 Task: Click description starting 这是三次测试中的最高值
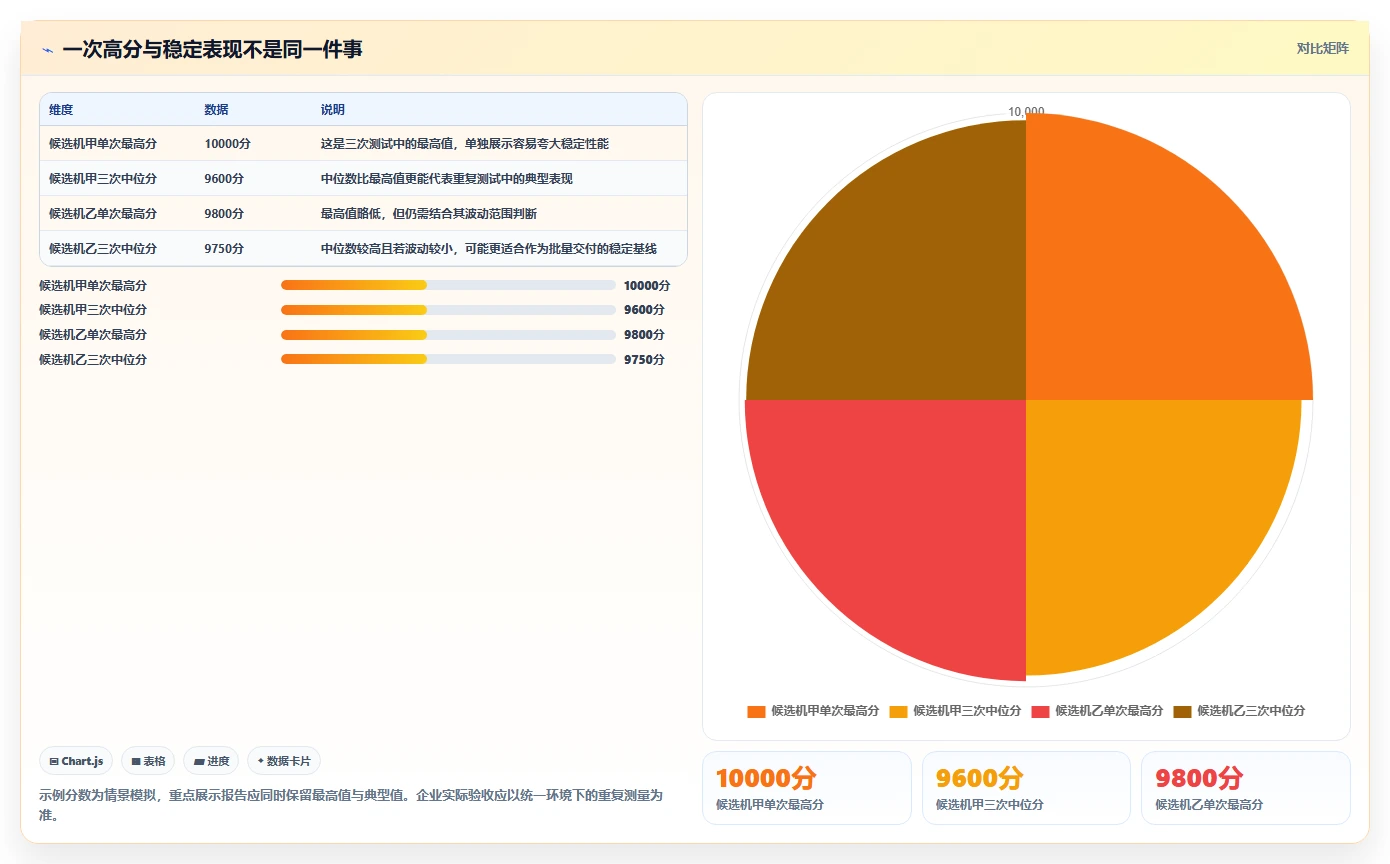464,144
